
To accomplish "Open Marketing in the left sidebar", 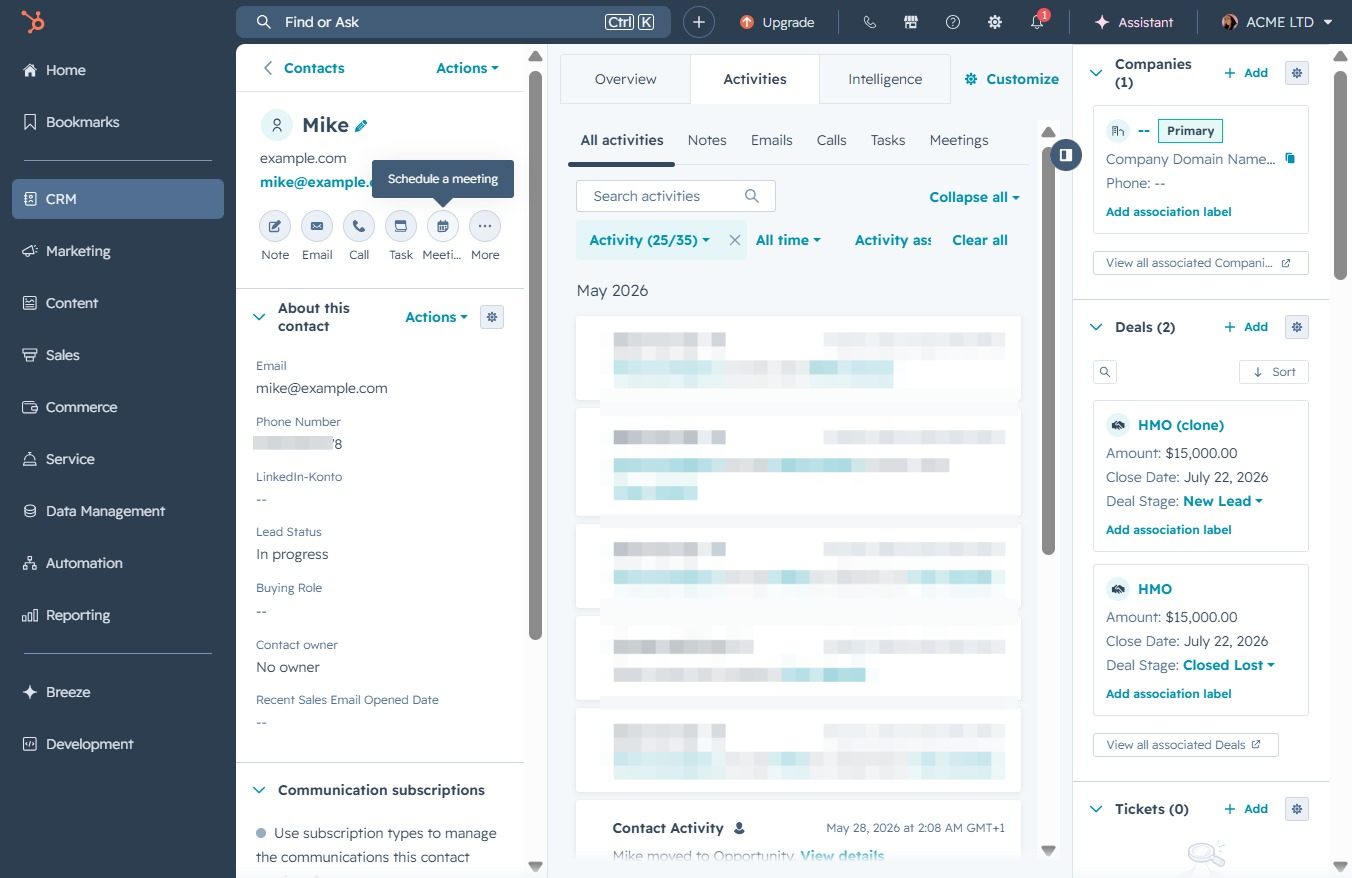I will [x=118, y=251].
